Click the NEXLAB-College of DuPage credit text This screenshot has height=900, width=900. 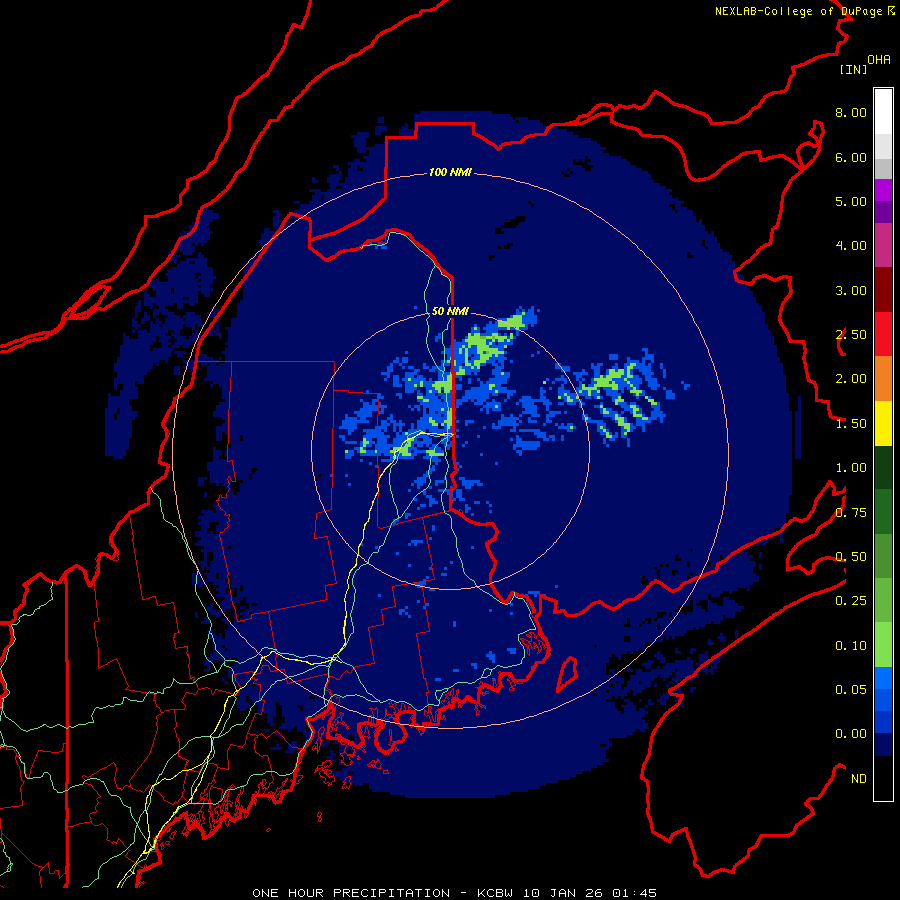(800, 11)
